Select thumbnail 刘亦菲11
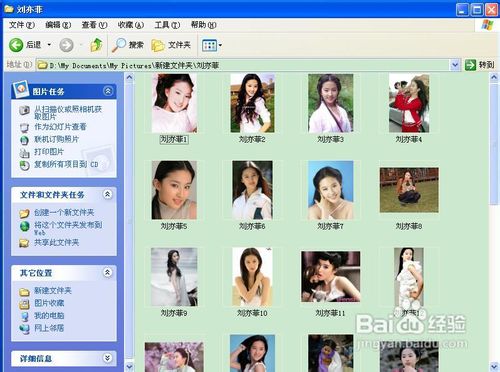The height and width of the screenshot is (372, 500). tap(331, 277)
